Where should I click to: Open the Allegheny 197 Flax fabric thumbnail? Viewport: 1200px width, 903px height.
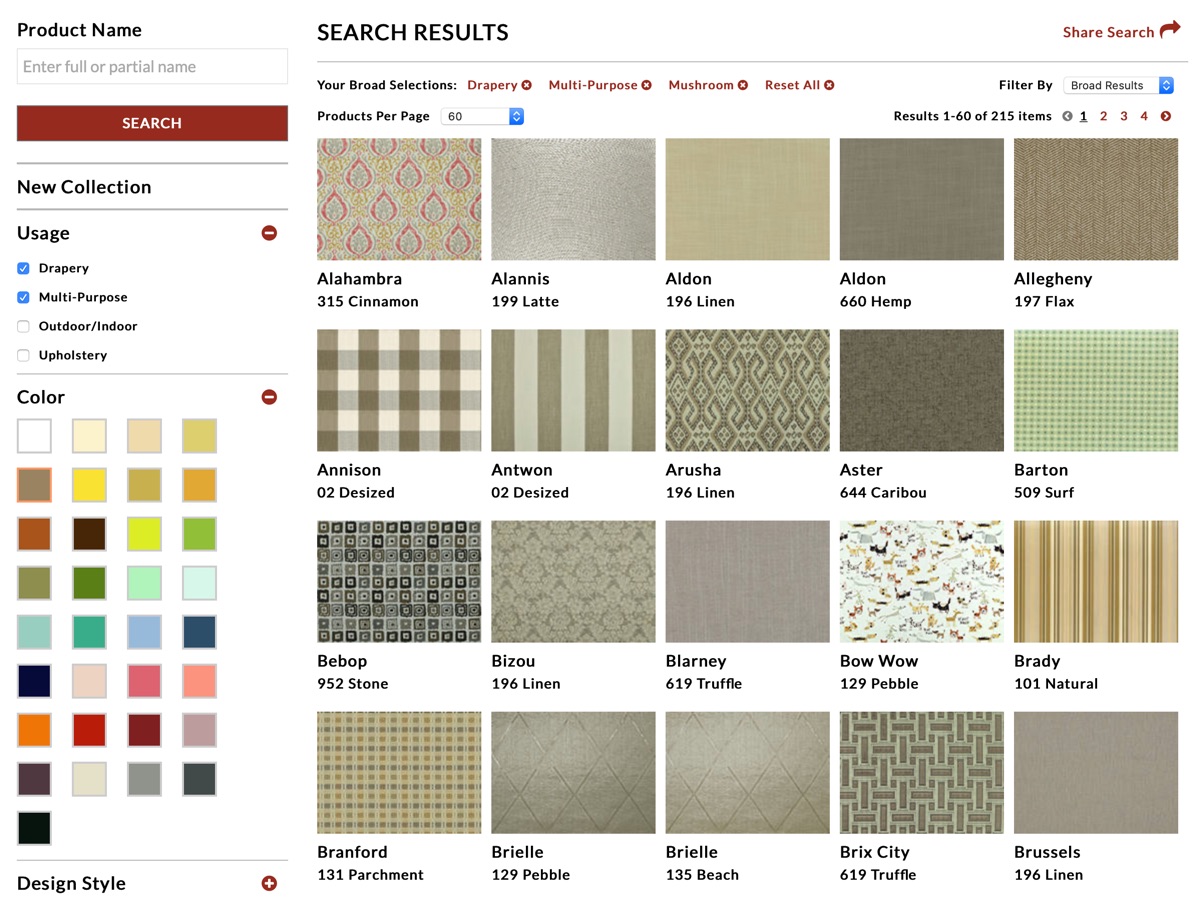point(1096,200)
